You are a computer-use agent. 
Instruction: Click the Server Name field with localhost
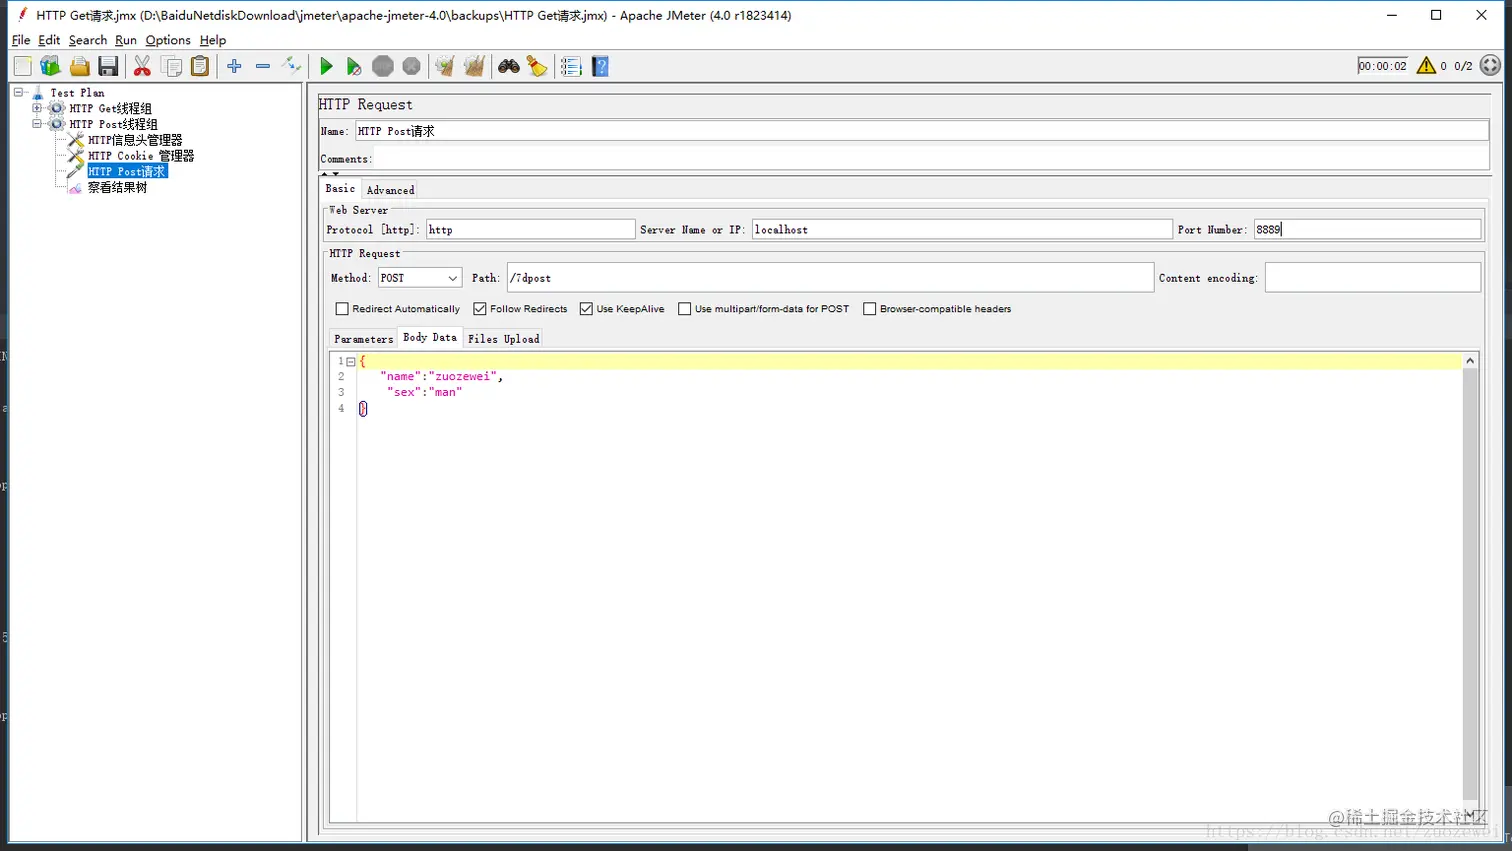[x=962, y=230]
